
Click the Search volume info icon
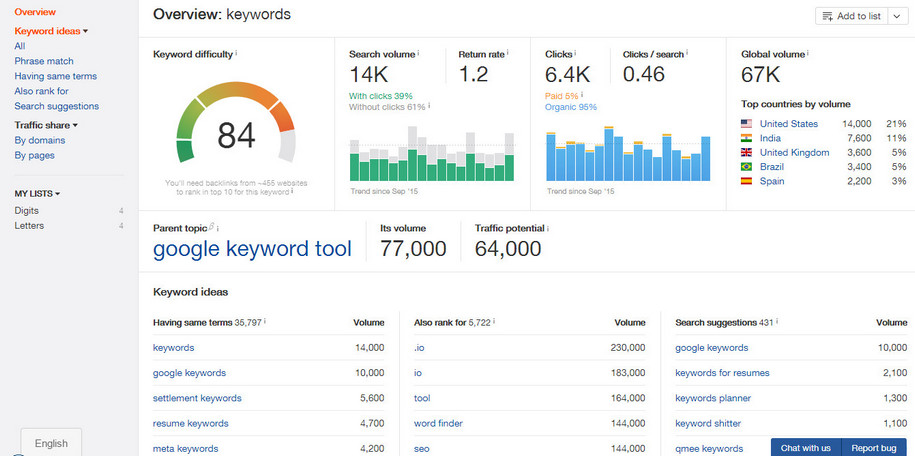point(418,53)
